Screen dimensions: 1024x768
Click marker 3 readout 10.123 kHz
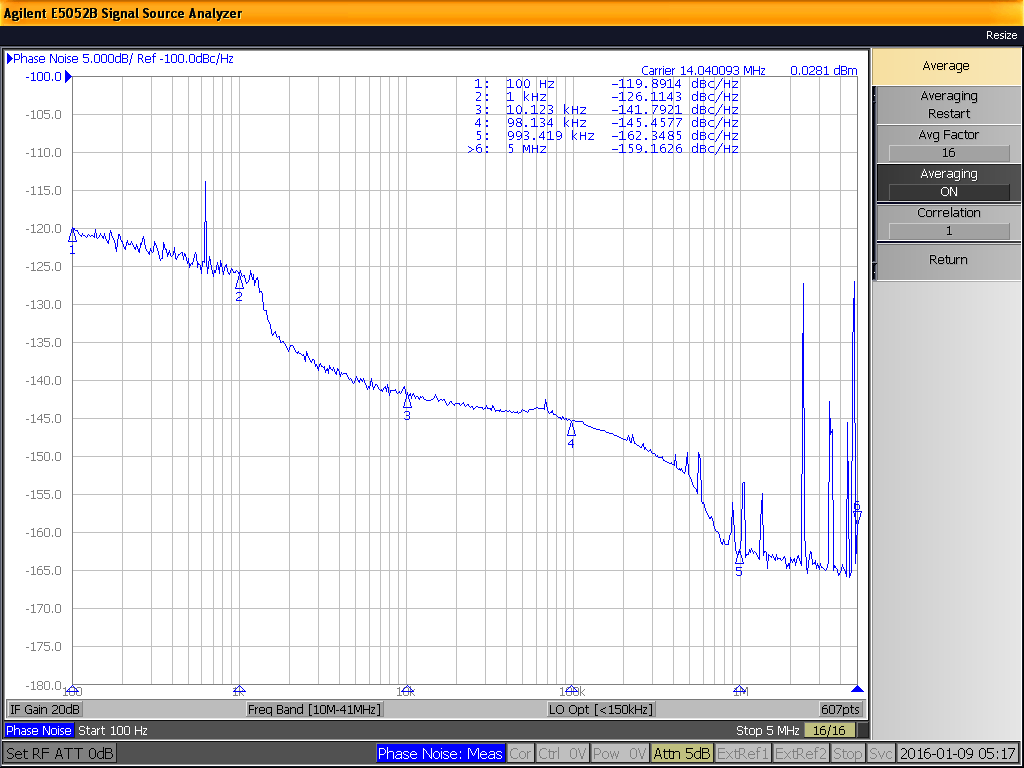tap(606, 110)
